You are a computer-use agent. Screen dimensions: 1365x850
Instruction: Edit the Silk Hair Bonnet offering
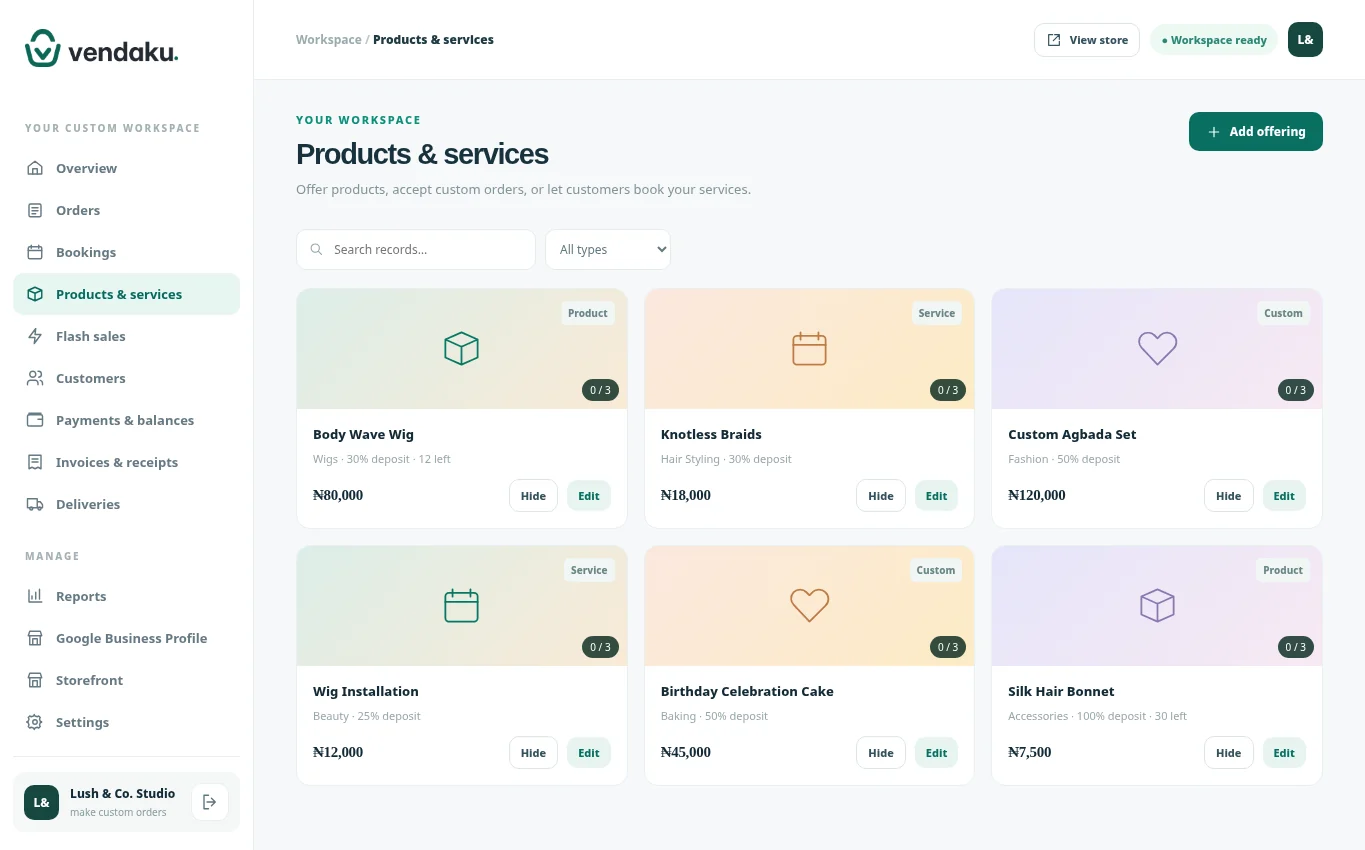click(1284, 753)
